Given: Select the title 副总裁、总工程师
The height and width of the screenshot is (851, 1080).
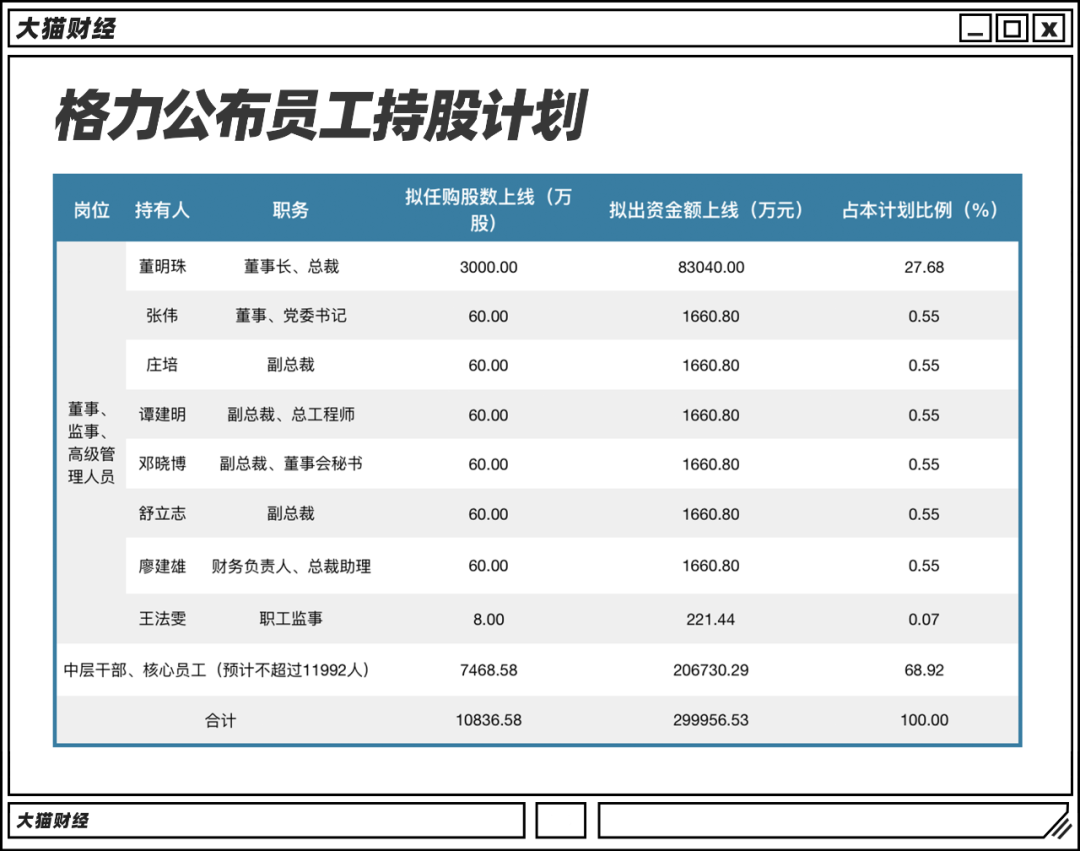Looking at the screenshot, I should click(x=291, y=414).
